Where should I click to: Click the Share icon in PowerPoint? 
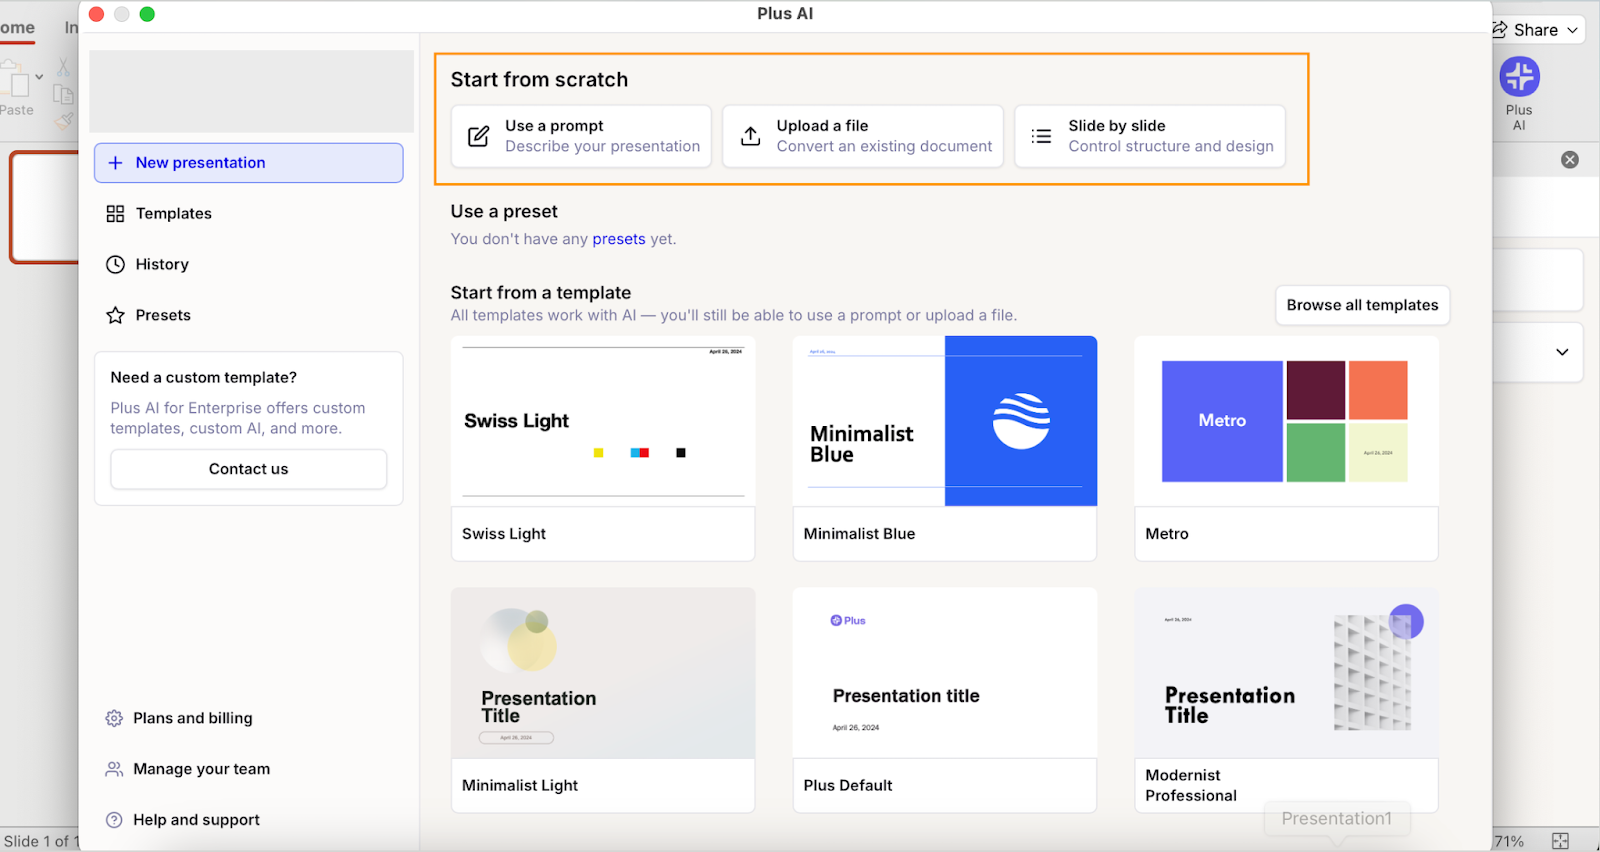[1500, 30]
